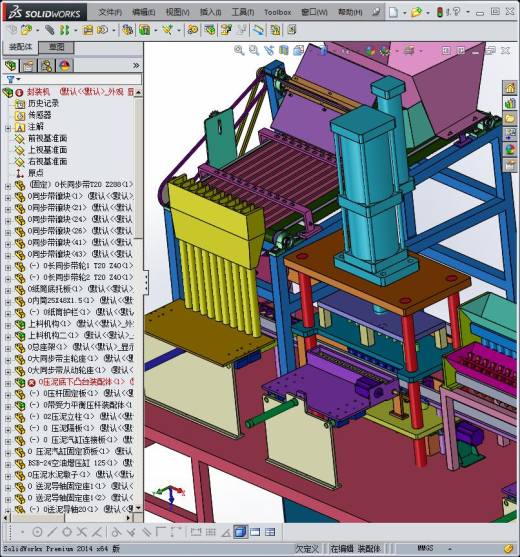Image resolution: width=520 pixels, height=557 pixels.
Task: Expand the 0压泥底下凸台装配体 tree node
Action: [x=7, y=384]
